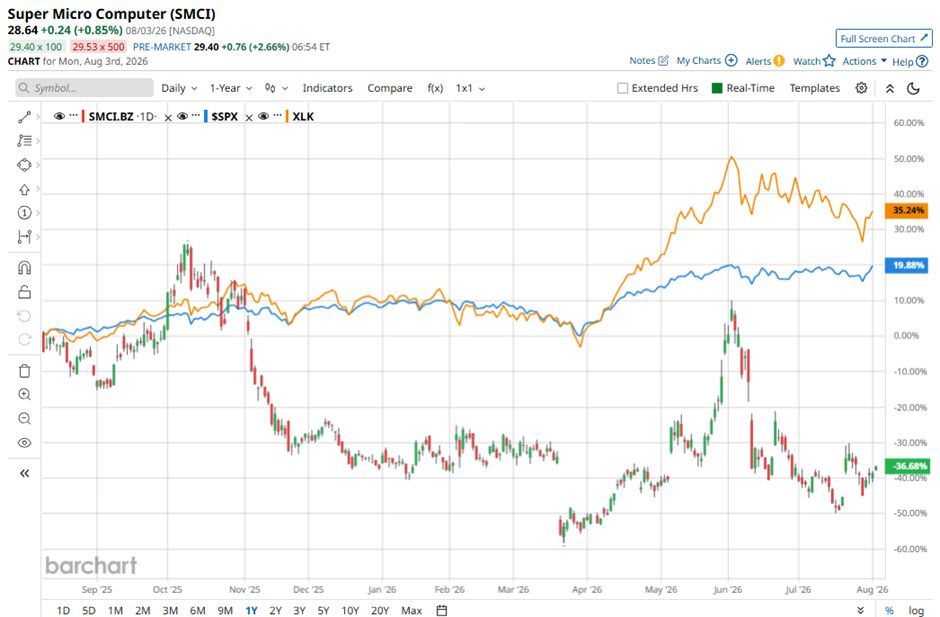
Task: Open Help question mark icon
Action: pos(922,61)
